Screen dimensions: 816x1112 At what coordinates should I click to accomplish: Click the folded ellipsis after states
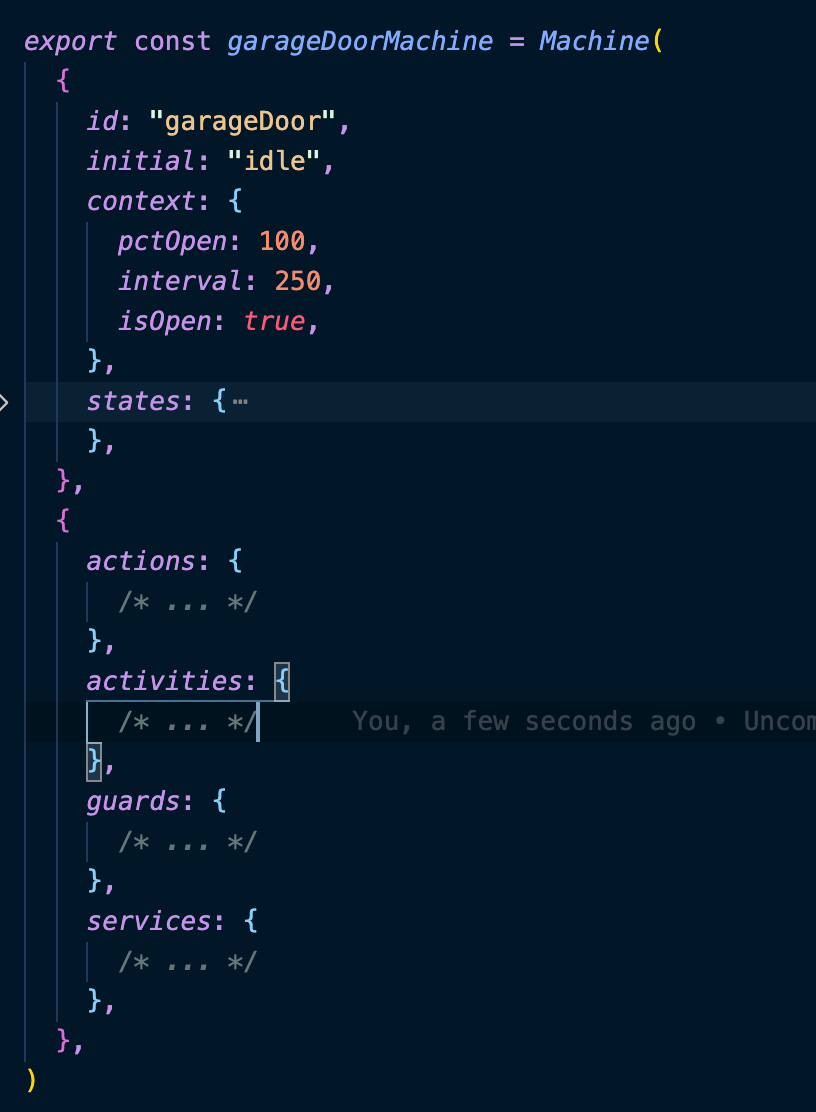pos(240,402)
